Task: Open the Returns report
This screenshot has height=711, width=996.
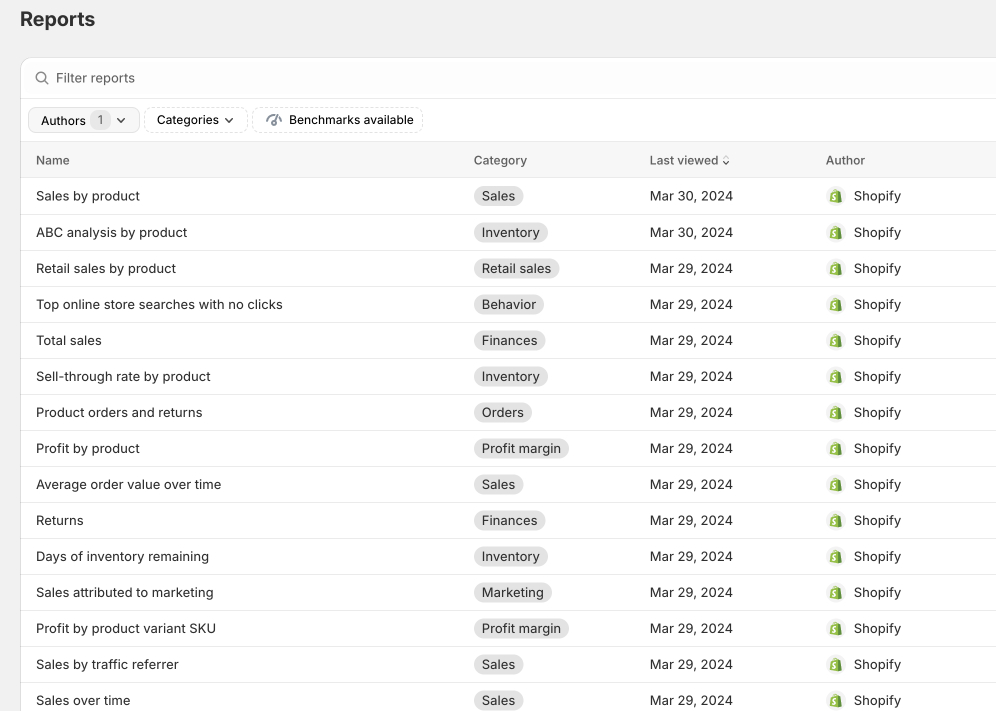Action: pos(60,521)
